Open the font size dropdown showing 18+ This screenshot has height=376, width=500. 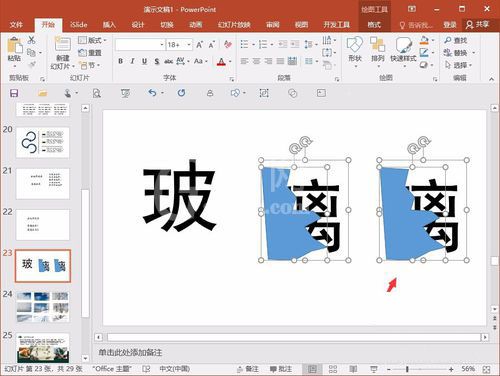click(189, 44)
